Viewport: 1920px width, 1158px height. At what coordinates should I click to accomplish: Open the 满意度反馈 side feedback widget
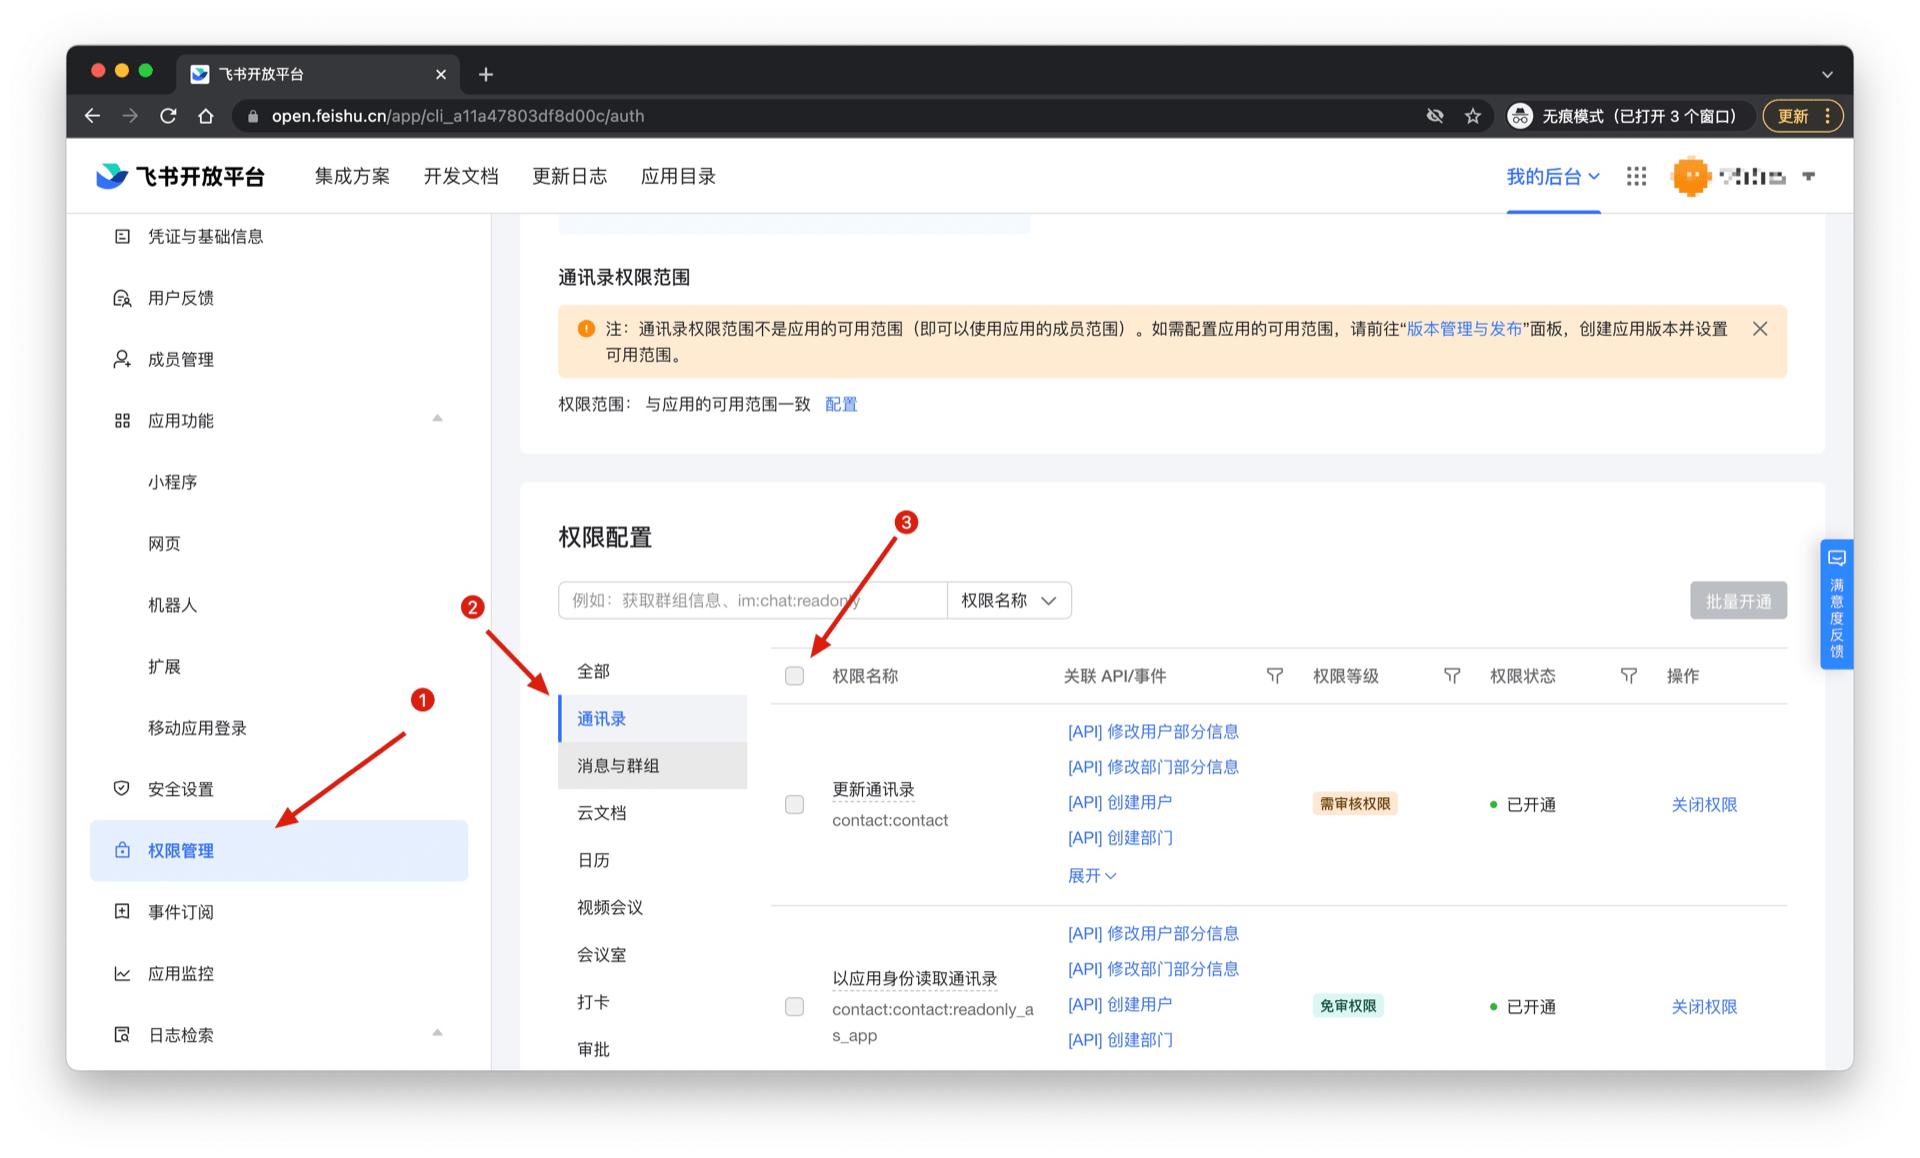click(x=1836, y=604)
